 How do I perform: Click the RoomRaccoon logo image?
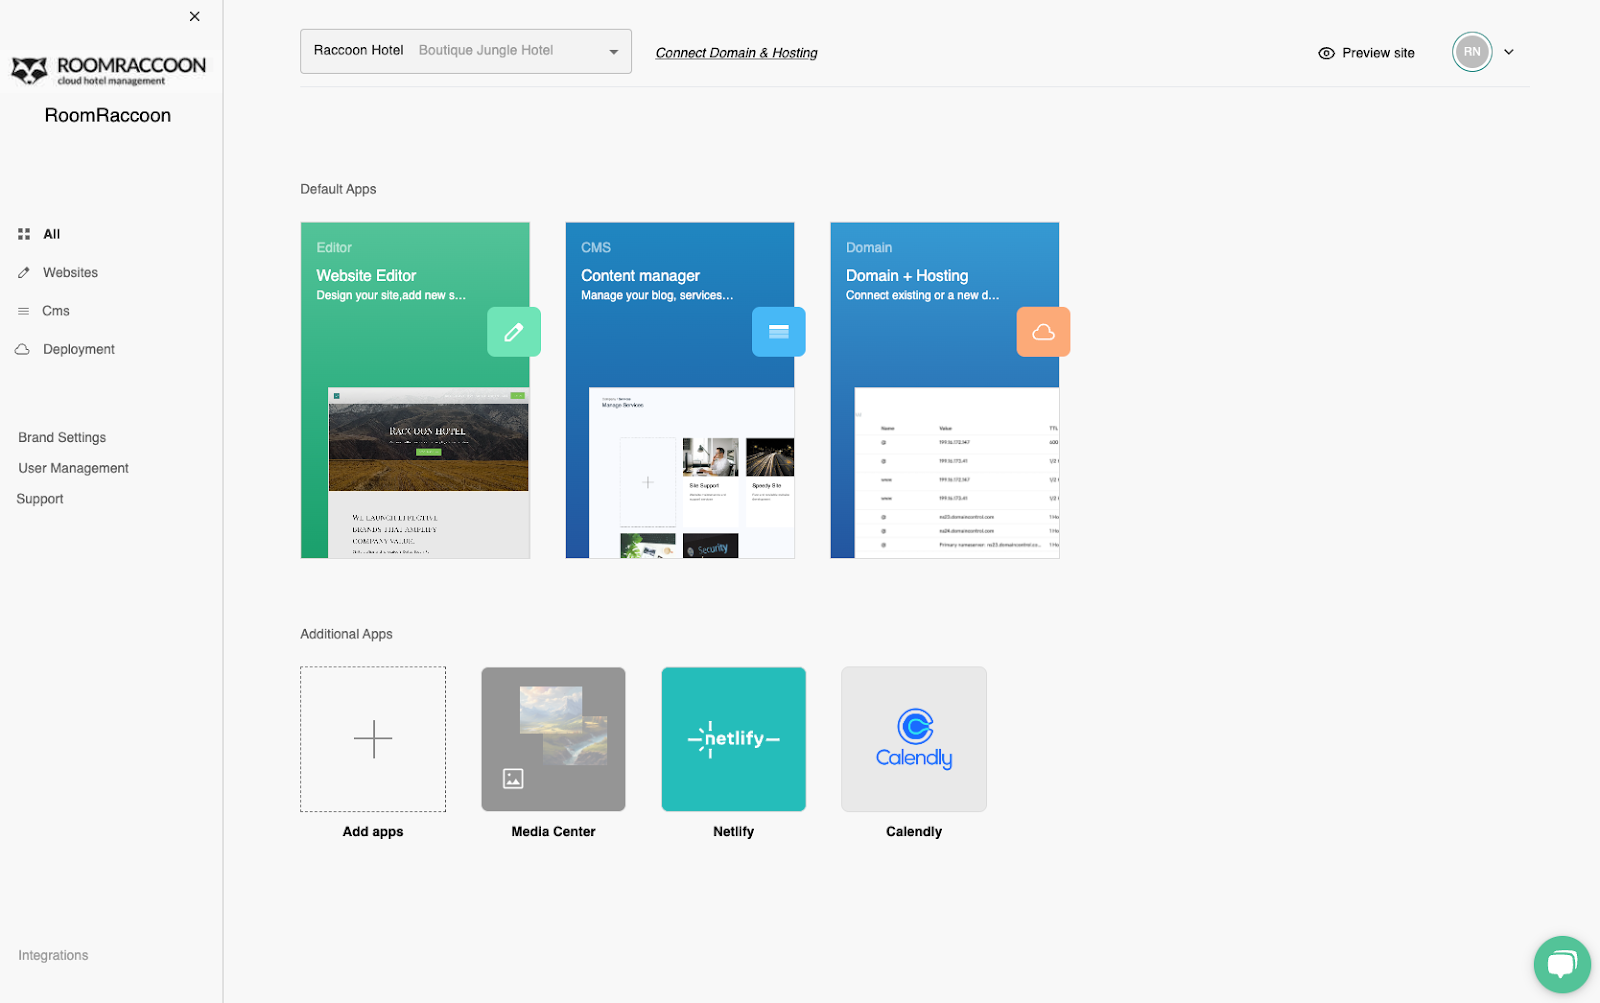(109, 70)
